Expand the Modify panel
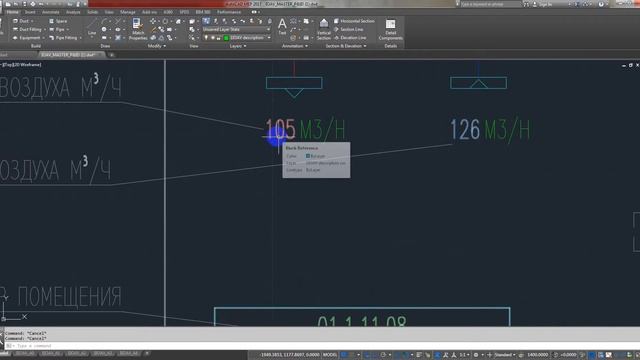 tap(157, 46)
